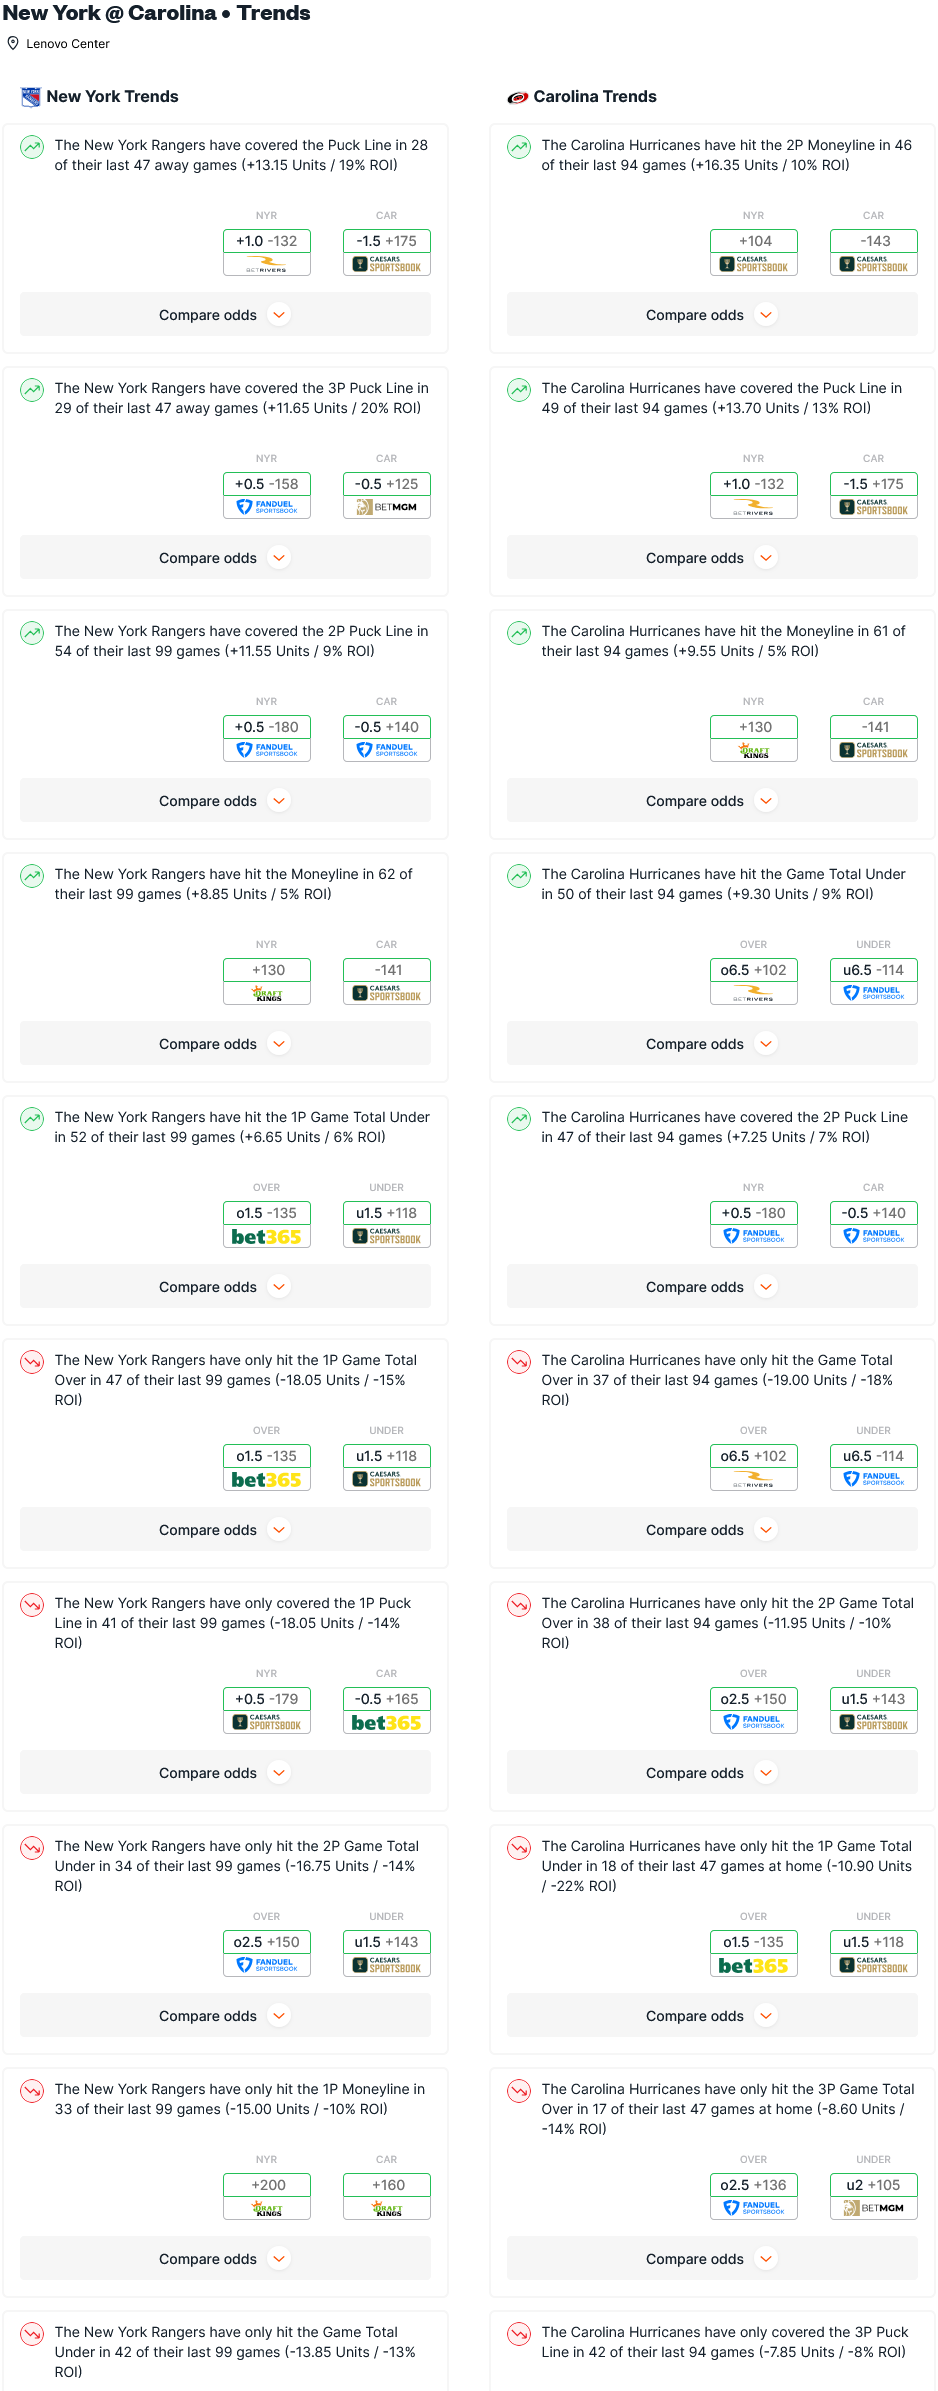Pick the u2 +105 BetMGM under odds
This screenshot has height=2391, width=938.
(x=873, y=2185)
